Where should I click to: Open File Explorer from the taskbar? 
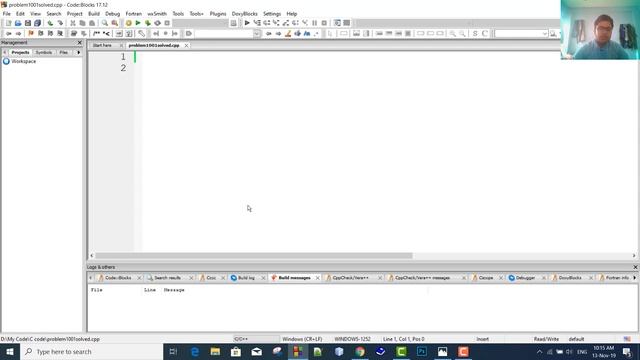click(215, 351)
